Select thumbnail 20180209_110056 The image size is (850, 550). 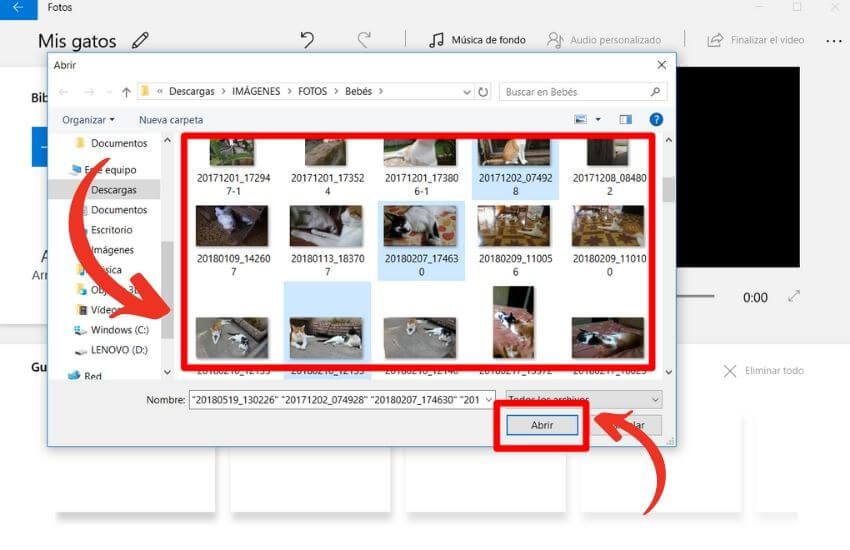(515, 241)
